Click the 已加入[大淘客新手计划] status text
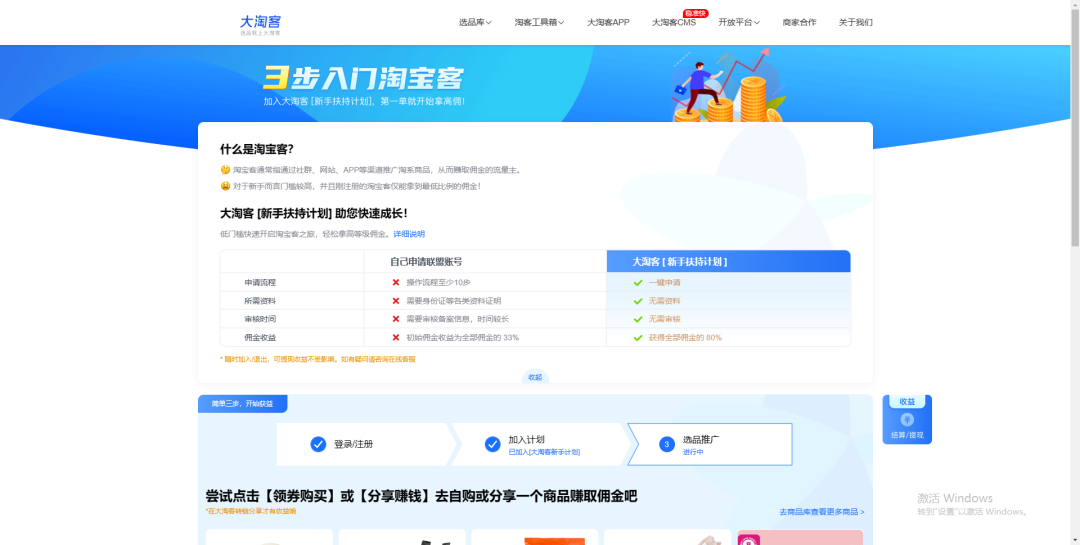 tap(544, 452)
